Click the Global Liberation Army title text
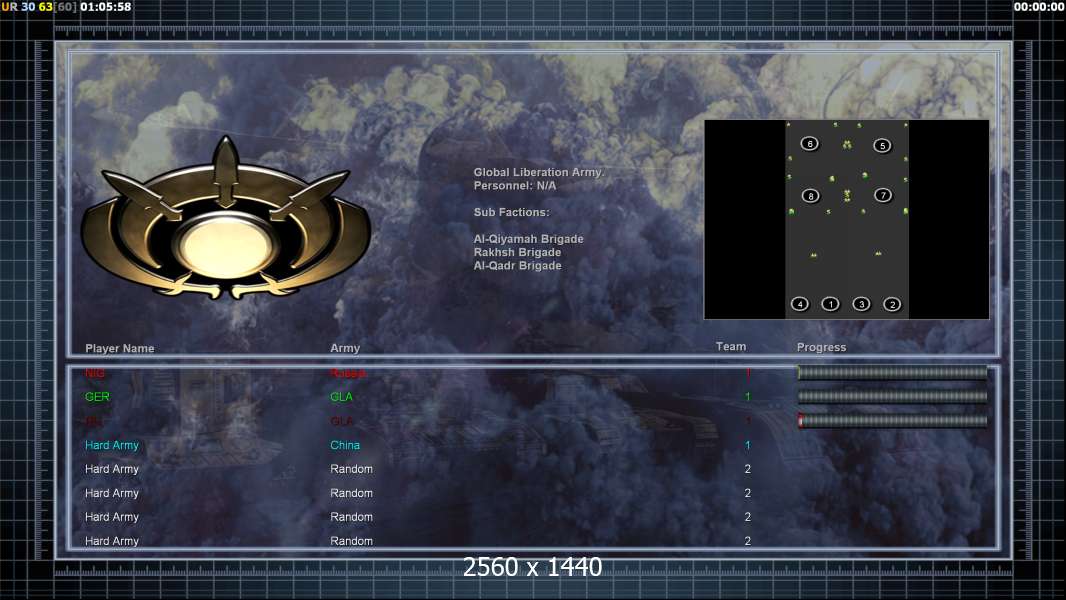The image size is (1066, 600). [x=538, y=172]
